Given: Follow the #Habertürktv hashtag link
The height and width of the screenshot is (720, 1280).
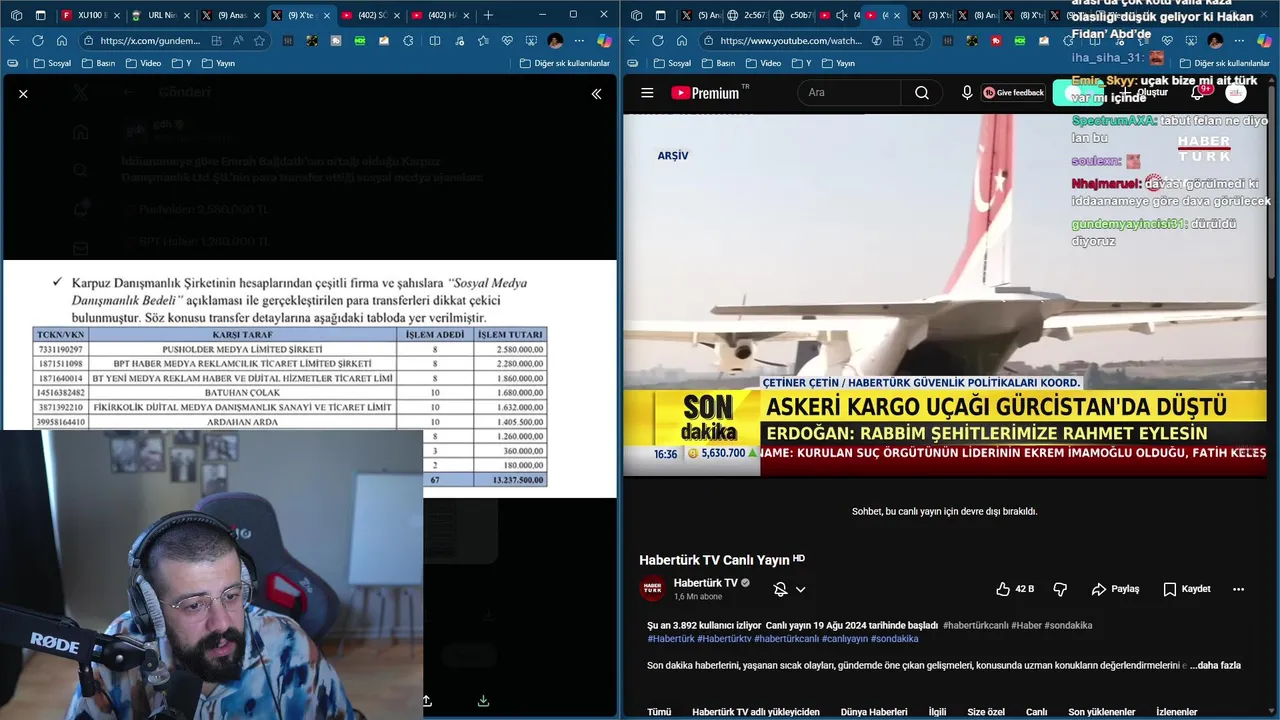Looking at the screenshot, I should pyautogui.click(x=724, y=639).
